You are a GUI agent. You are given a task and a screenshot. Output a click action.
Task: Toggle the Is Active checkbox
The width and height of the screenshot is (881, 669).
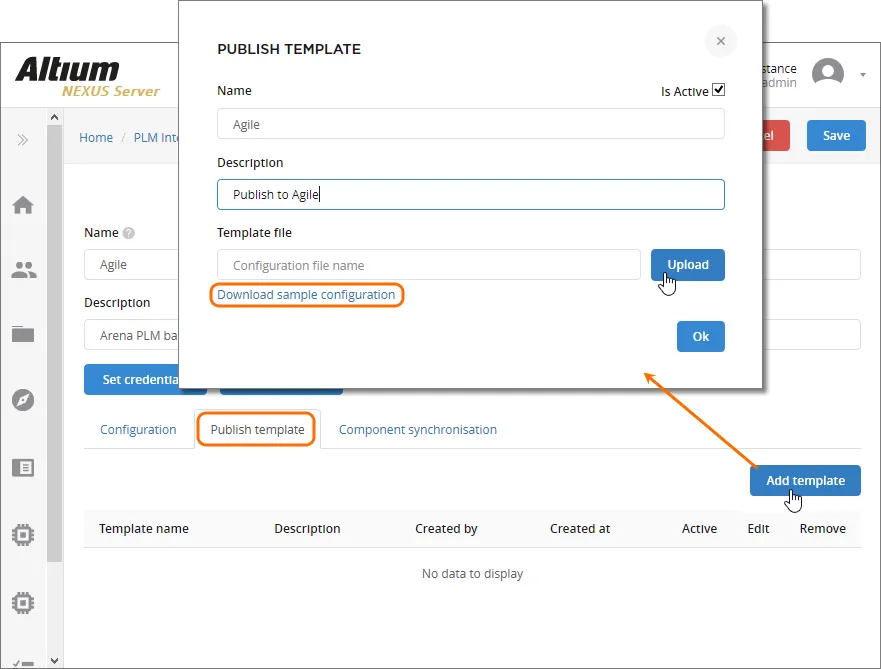point(718,90)
